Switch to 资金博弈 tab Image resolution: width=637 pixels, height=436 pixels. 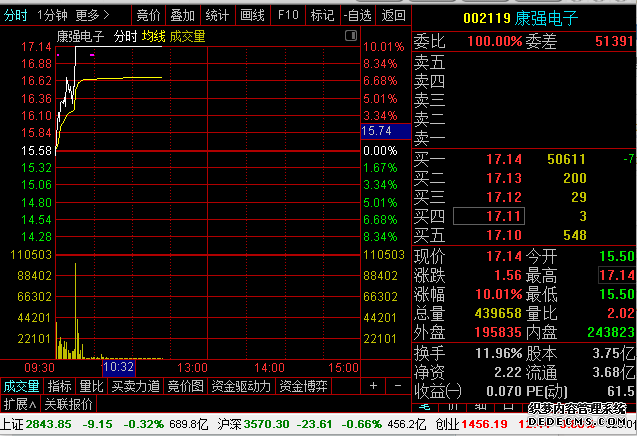(x=303, y=386)
